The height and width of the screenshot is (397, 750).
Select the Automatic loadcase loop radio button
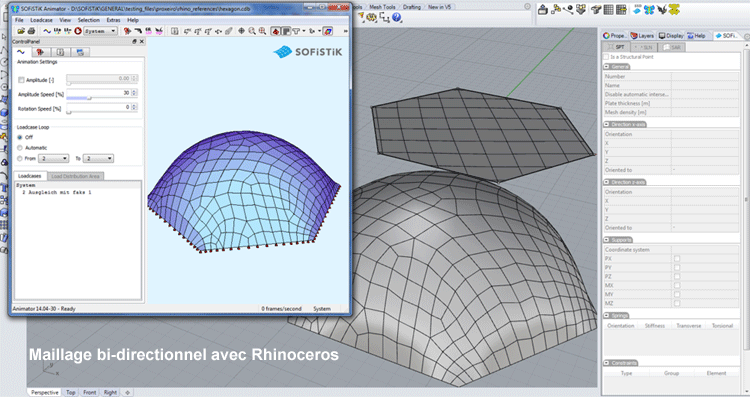[20, 148]
